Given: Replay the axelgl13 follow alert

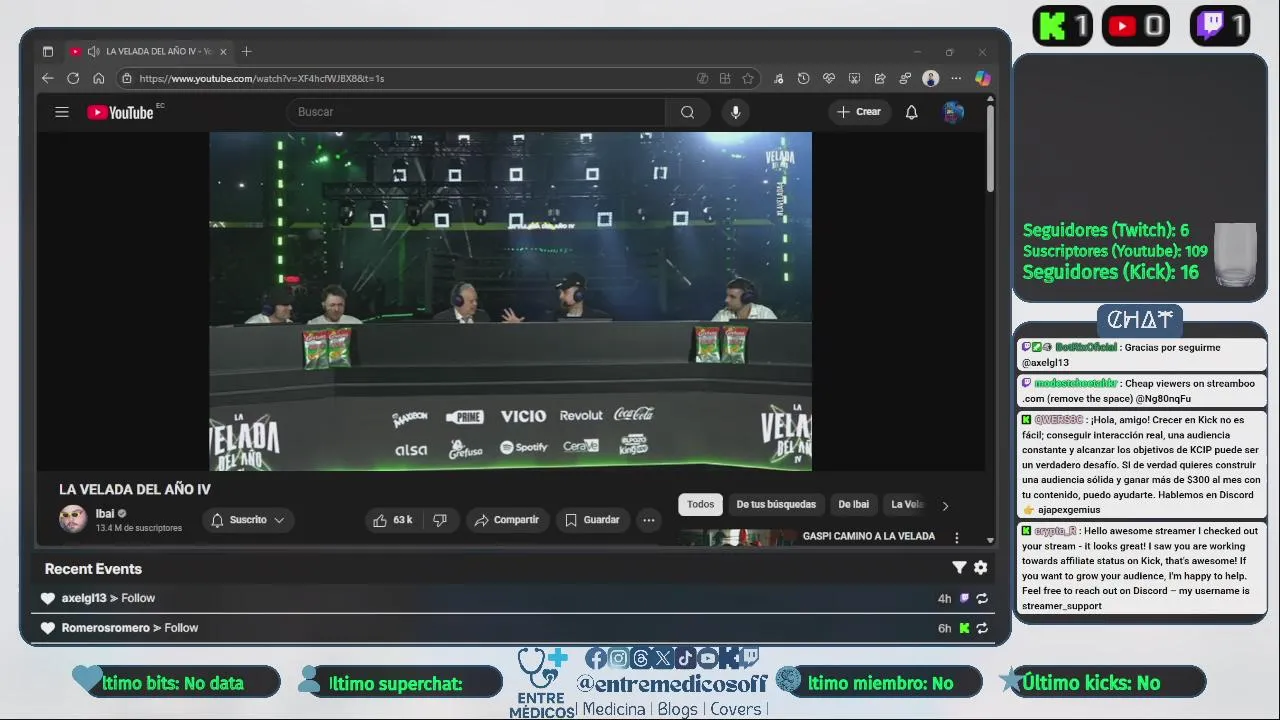Looking at the screenshot, I should tap(982, 598).
